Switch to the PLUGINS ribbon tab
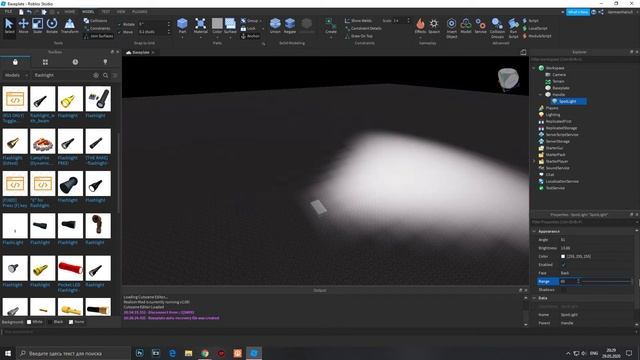Screen dimensions: 640x360 [x=140, y=12]
